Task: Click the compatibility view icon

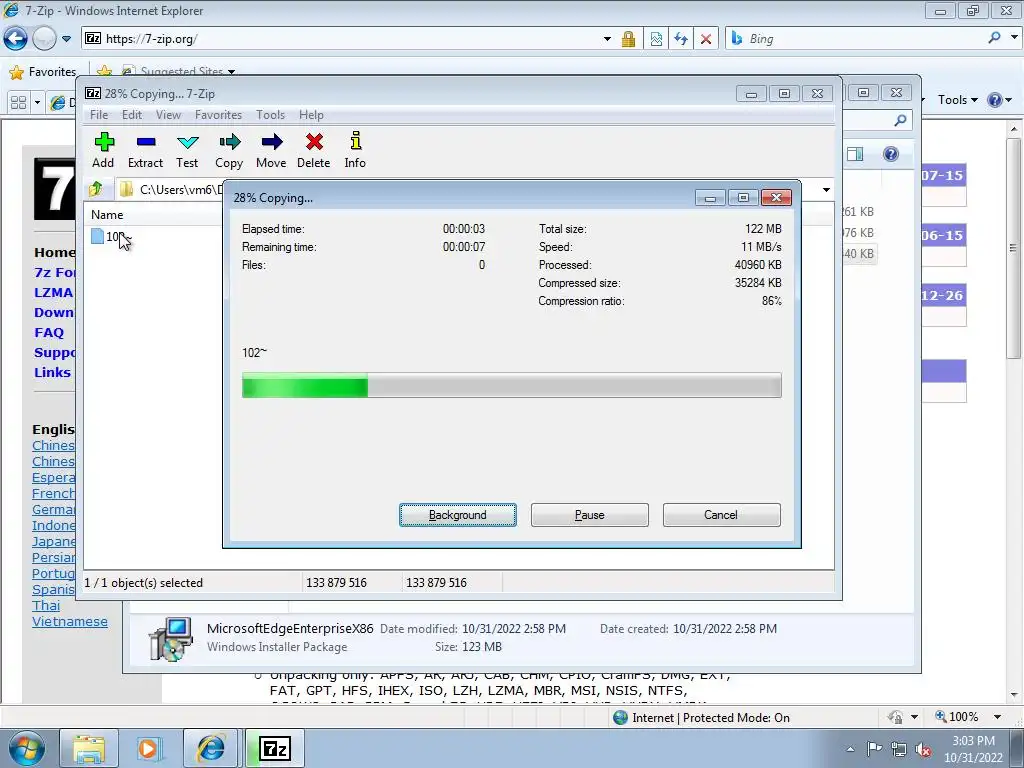Action: [656, 39]
